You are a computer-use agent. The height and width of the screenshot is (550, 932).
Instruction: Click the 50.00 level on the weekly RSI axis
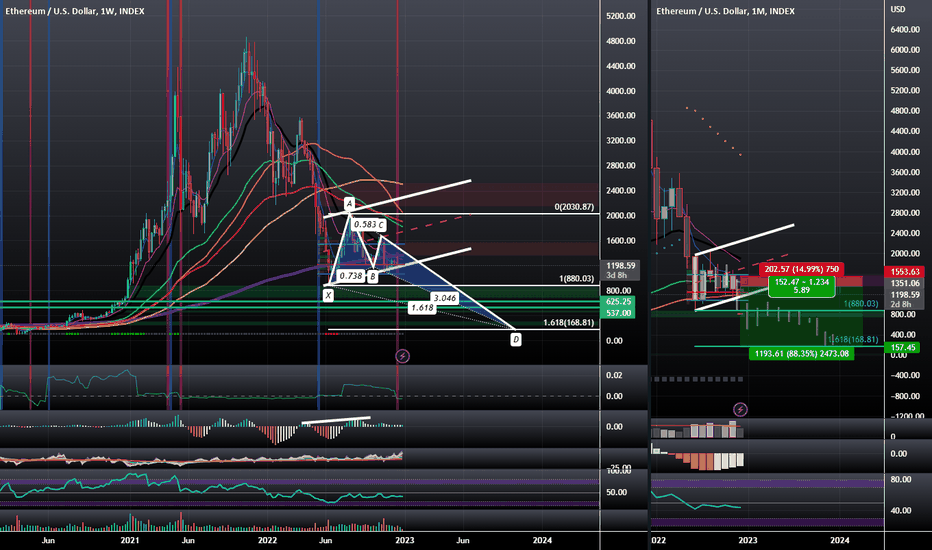click(616, 492)
